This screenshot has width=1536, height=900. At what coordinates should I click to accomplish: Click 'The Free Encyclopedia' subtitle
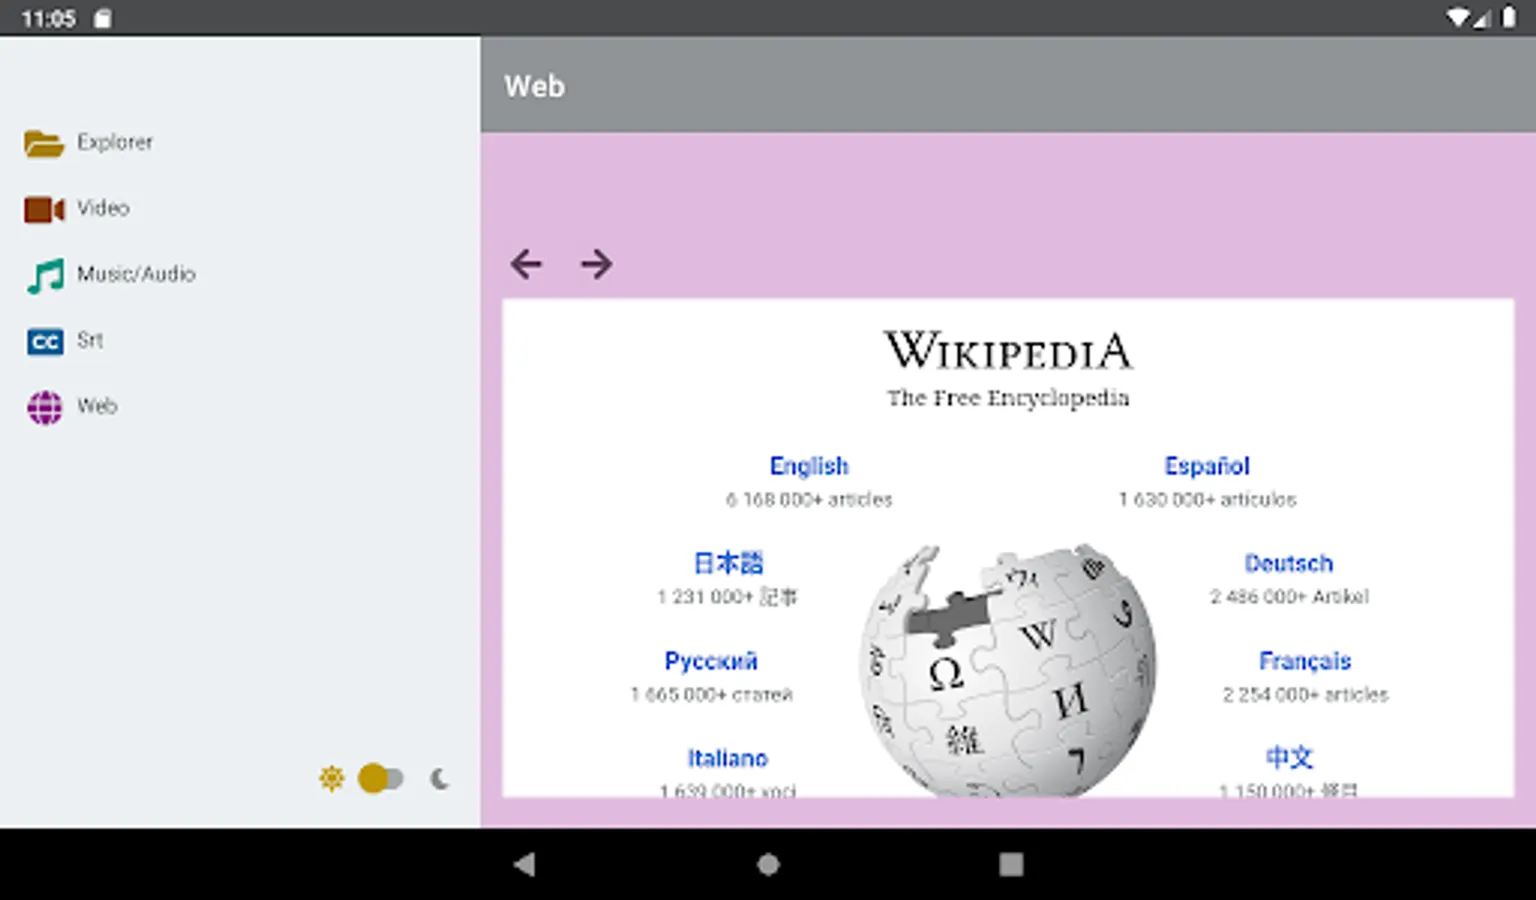[1008, 398]
